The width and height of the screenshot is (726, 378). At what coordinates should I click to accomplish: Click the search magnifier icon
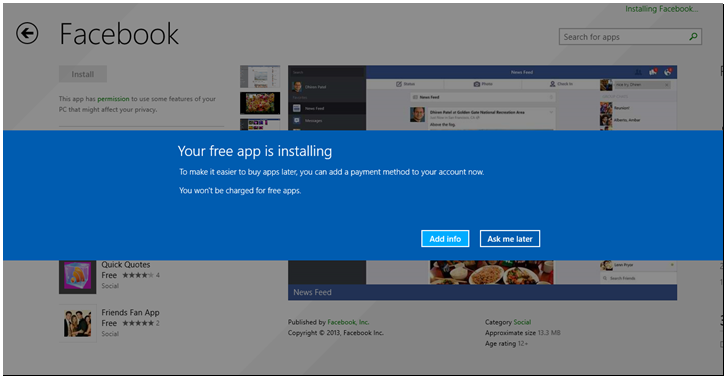coord(693,37)
